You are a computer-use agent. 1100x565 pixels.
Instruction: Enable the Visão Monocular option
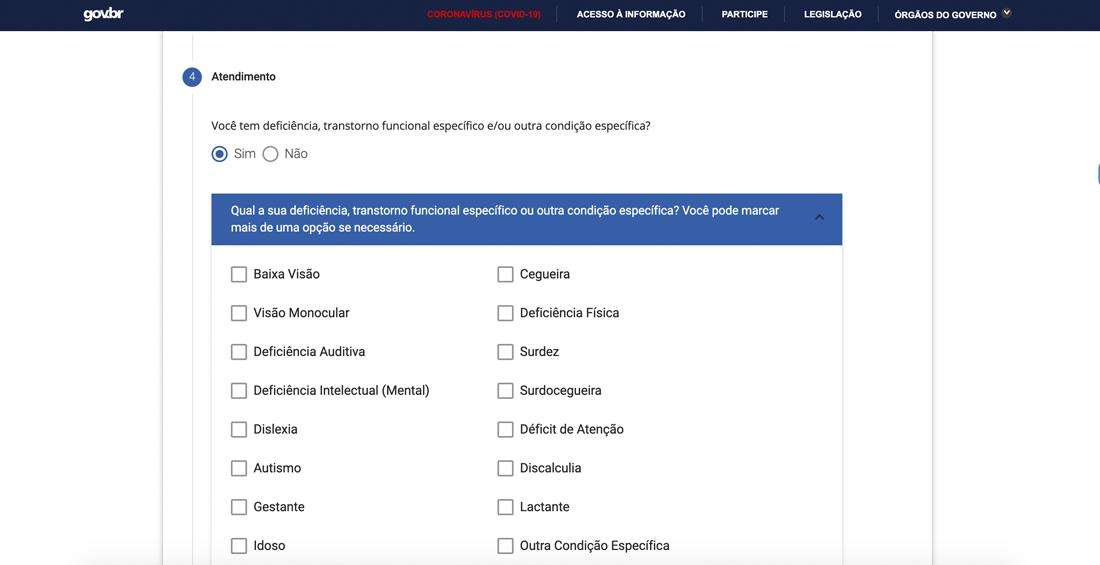[239, 313]
